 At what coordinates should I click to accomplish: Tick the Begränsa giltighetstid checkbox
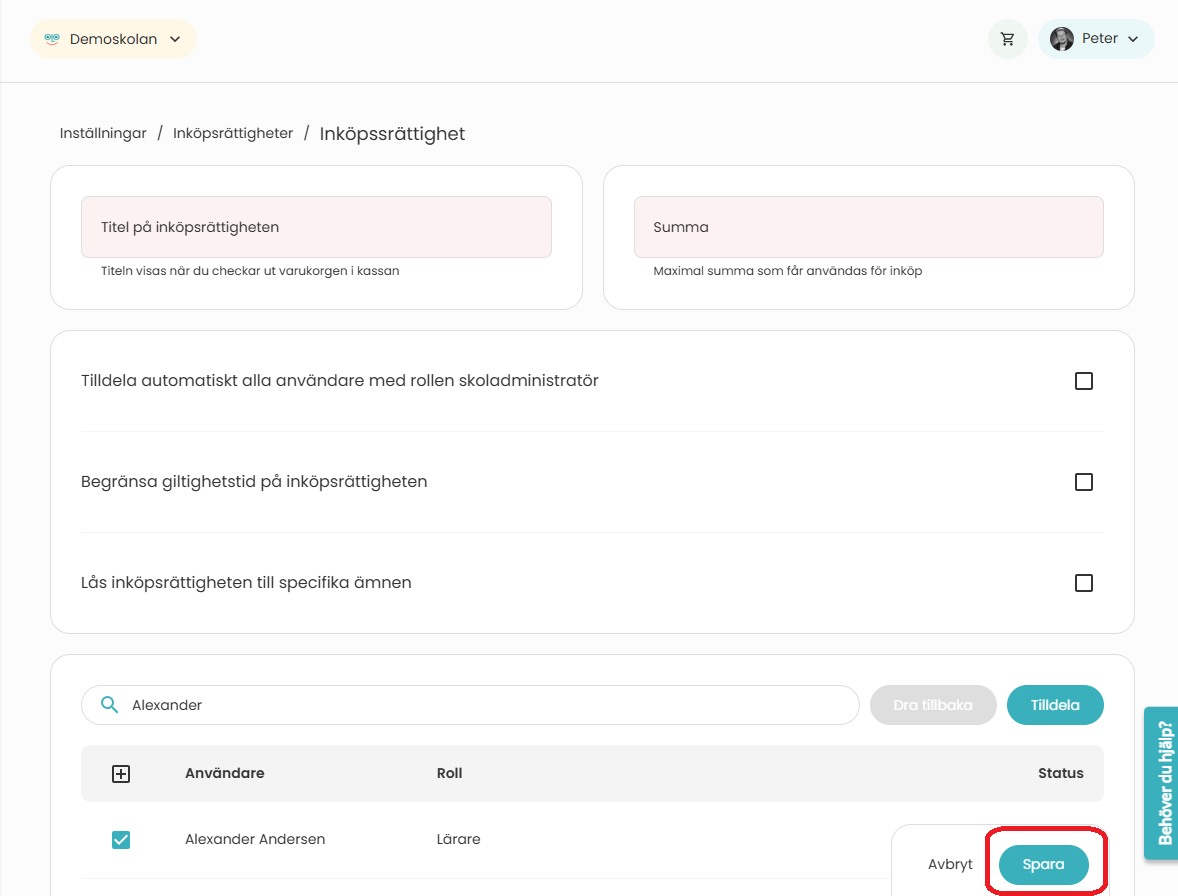pyautogui.click(x=1083, y=481)
